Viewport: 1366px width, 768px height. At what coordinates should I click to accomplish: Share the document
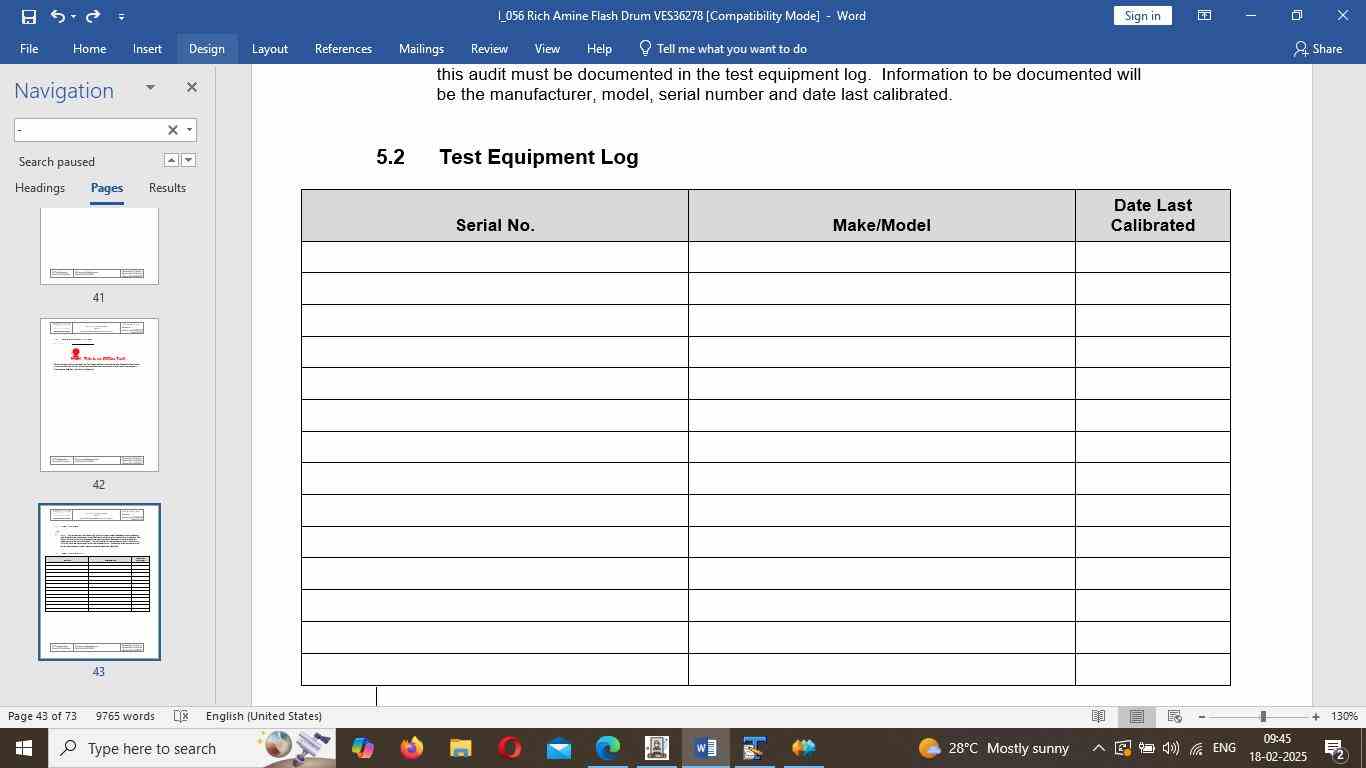point(1317,48)
